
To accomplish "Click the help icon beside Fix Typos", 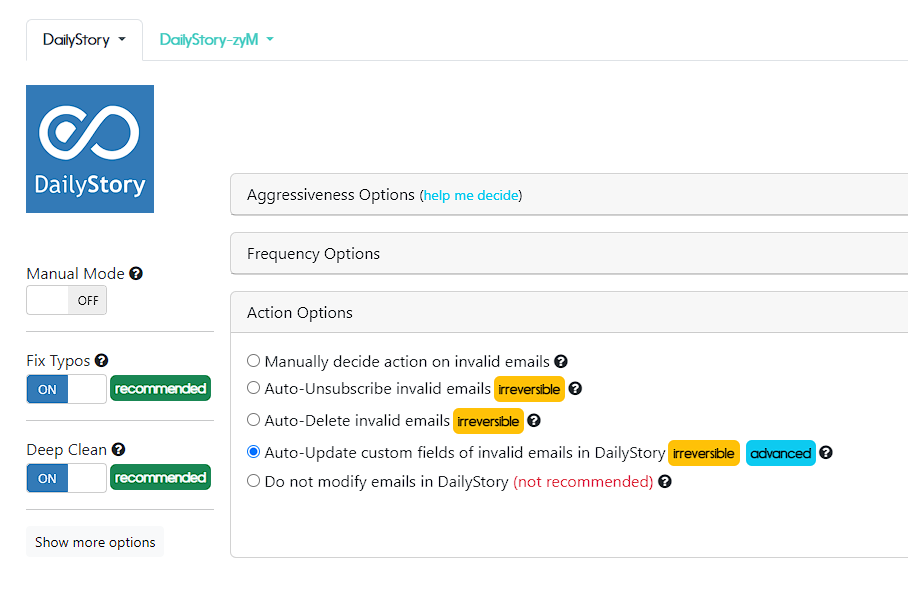I will 101,360.
